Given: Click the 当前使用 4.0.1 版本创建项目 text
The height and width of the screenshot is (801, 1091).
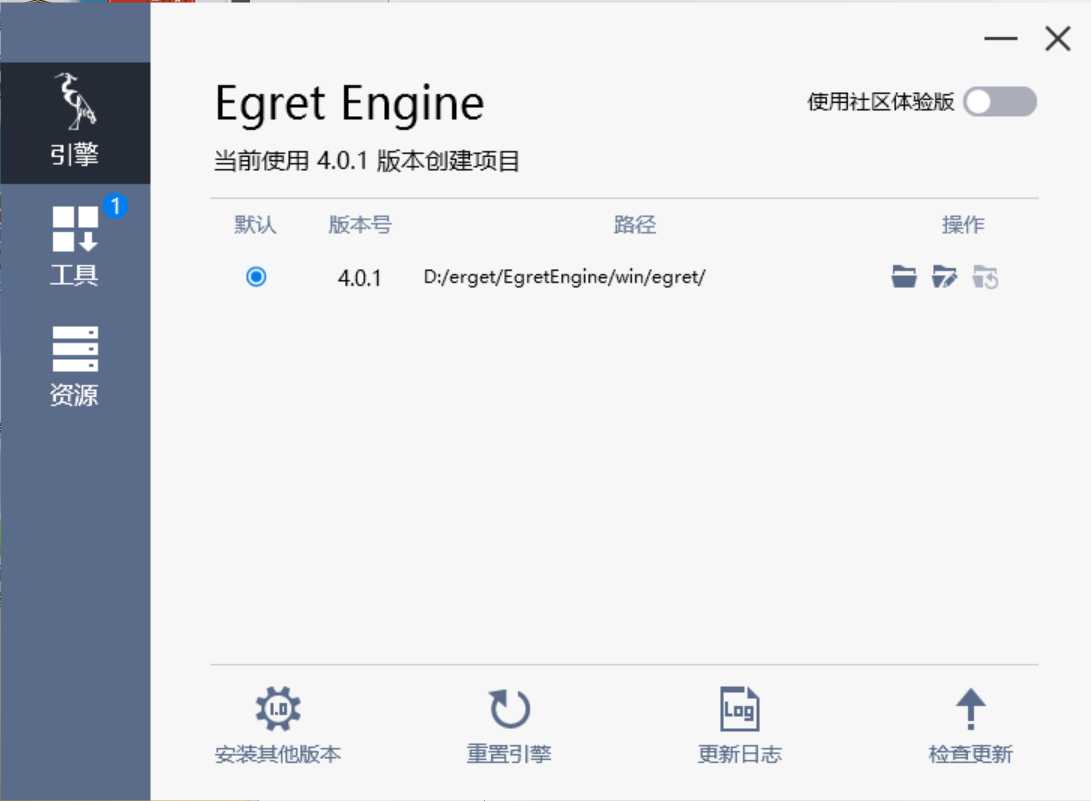Looking at the screenshot, I should pyautogui.click(x=367, y=161).
